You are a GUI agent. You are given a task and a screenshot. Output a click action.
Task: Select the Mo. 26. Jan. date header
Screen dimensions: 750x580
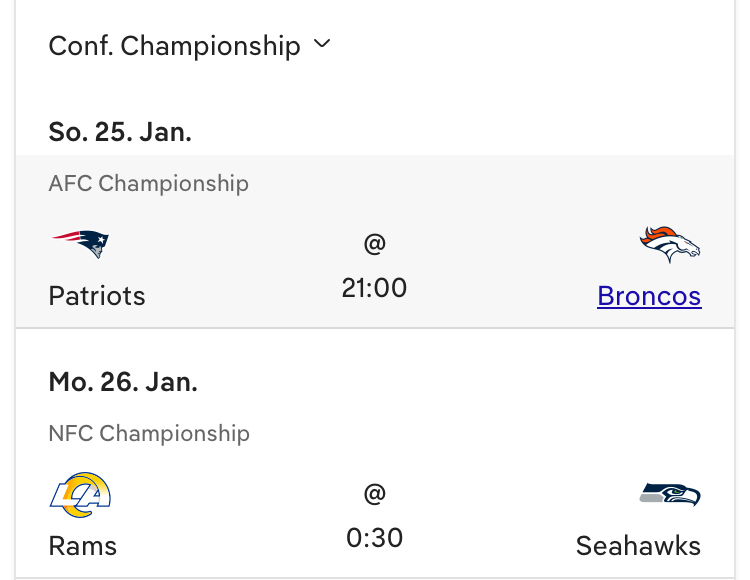click(122, 382)
